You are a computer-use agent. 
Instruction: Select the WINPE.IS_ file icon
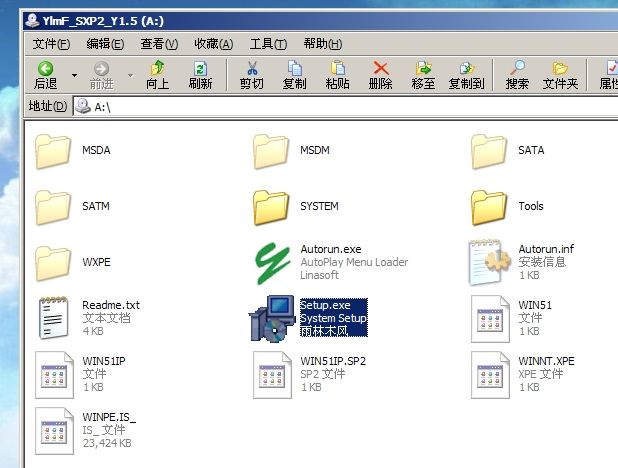[x=54, y=431]
